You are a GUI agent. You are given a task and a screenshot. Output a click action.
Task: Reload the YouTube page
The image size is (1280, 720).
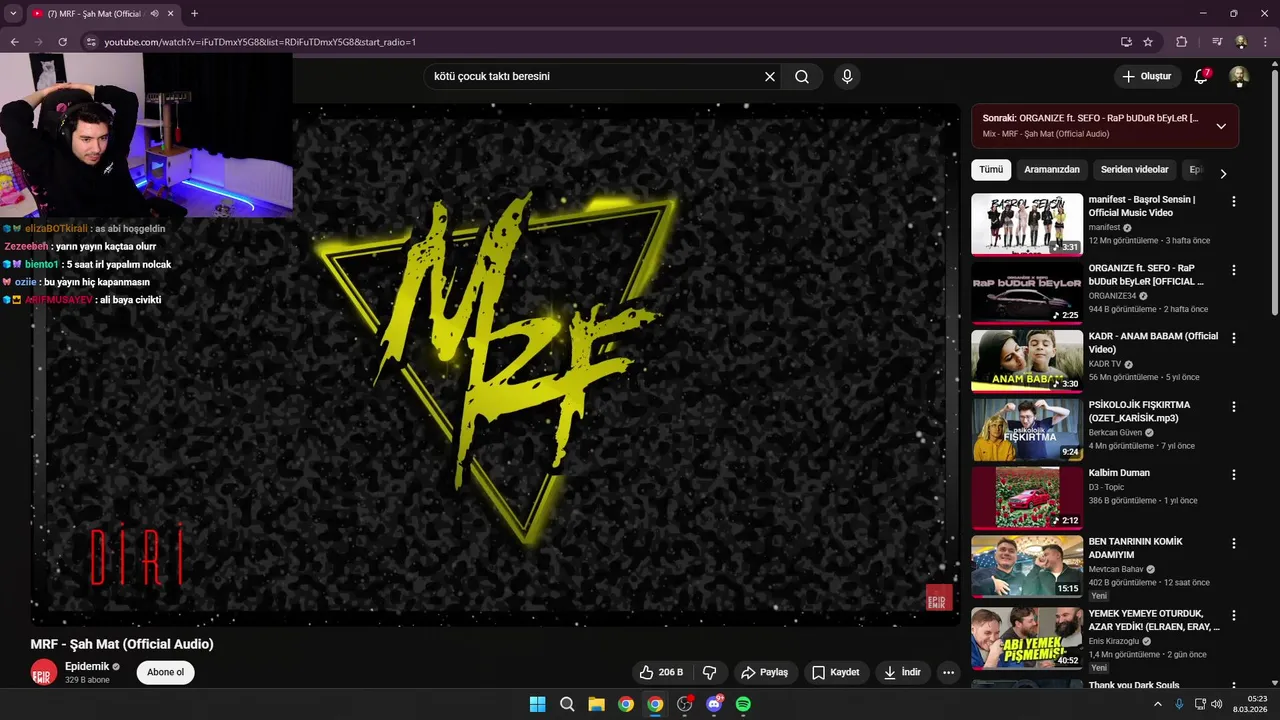tap(62, 42)
